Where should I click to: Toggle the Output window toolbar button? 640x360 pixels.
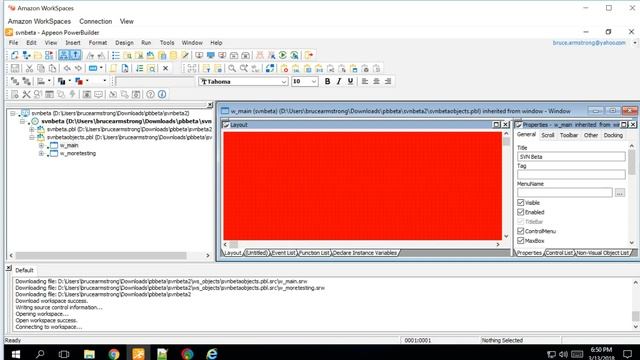(x=76, y=55)
